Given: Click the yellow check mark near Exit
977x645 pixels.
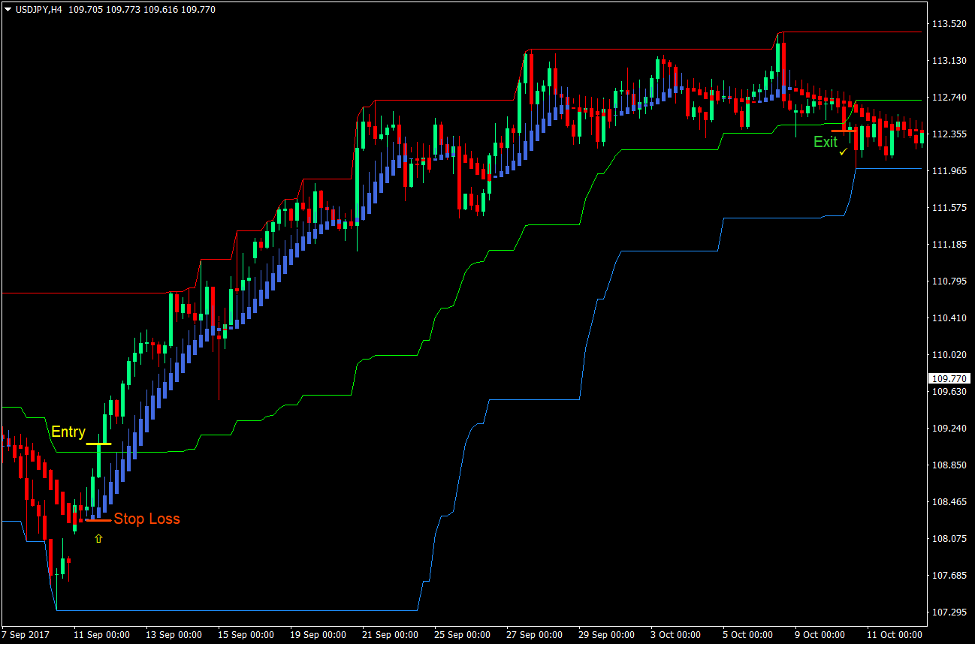Looking at the screenshot, I should (843, 151).
